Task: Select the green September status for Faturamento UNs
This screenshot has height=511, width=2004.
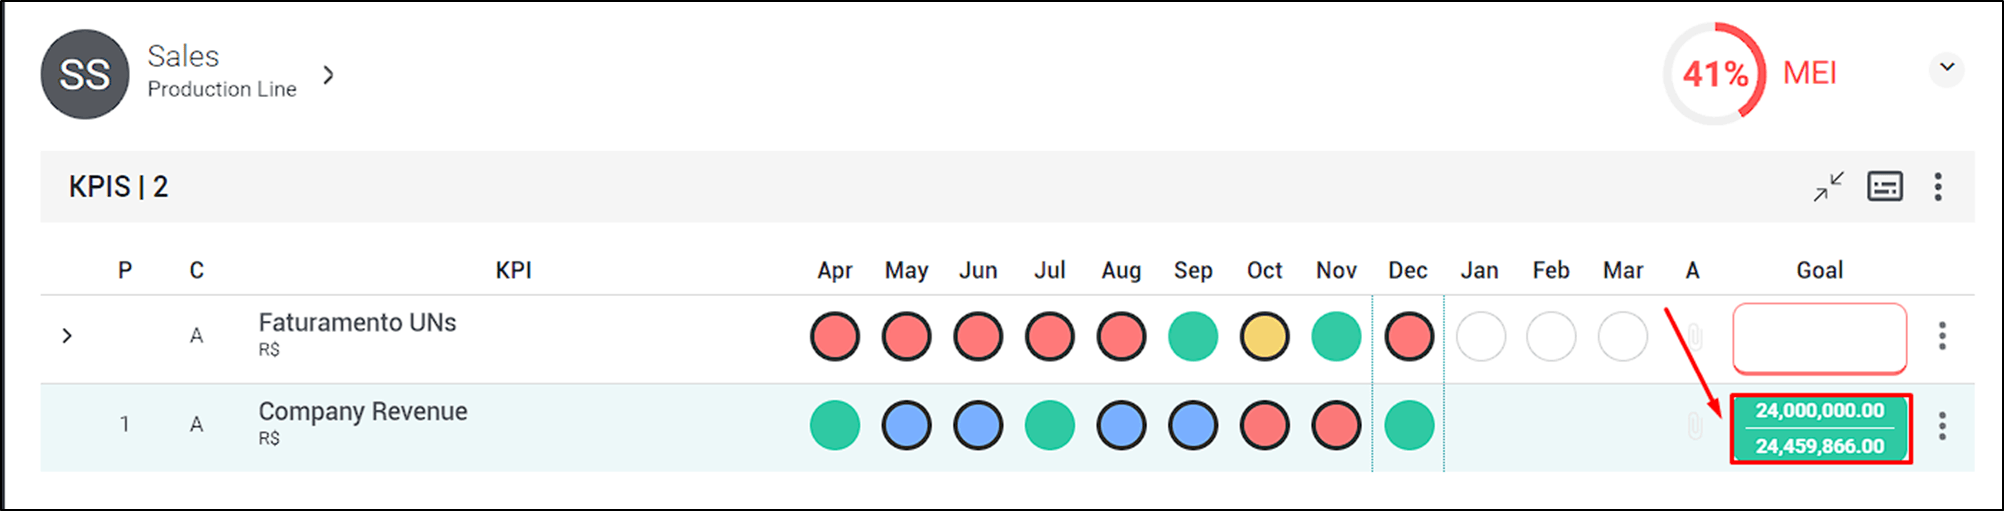Action: 1193,336
